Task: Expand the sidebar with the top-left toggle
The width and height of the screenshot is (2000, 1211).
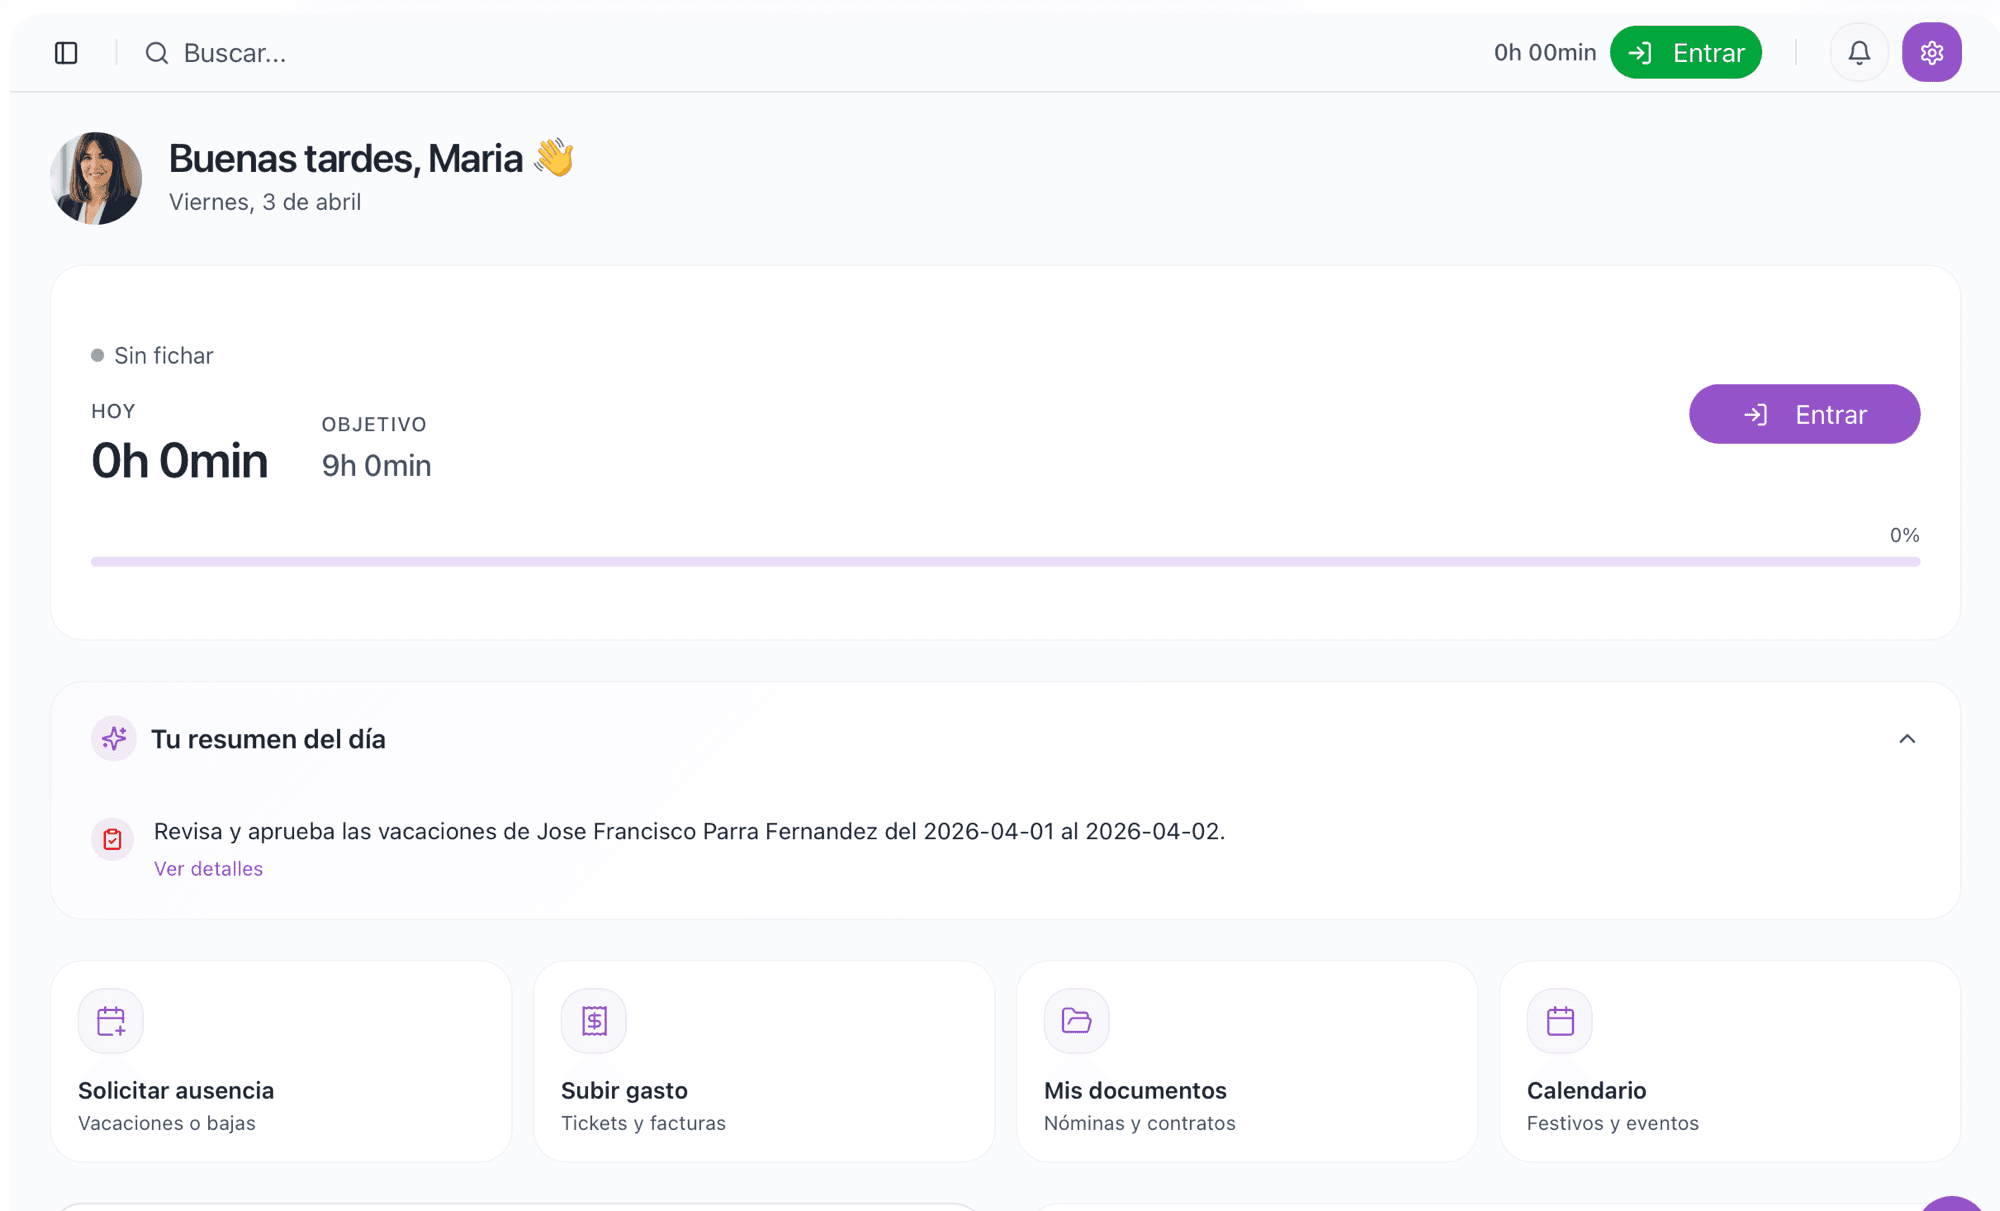Action: (66, 53)
